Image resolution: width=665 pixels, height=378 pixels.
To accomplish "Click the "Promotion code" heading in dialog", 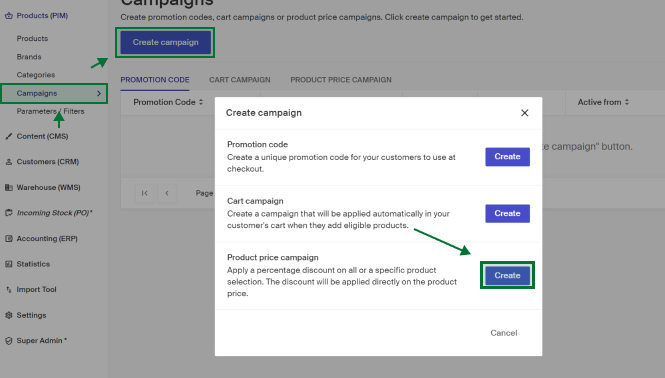I will point(257,144).
